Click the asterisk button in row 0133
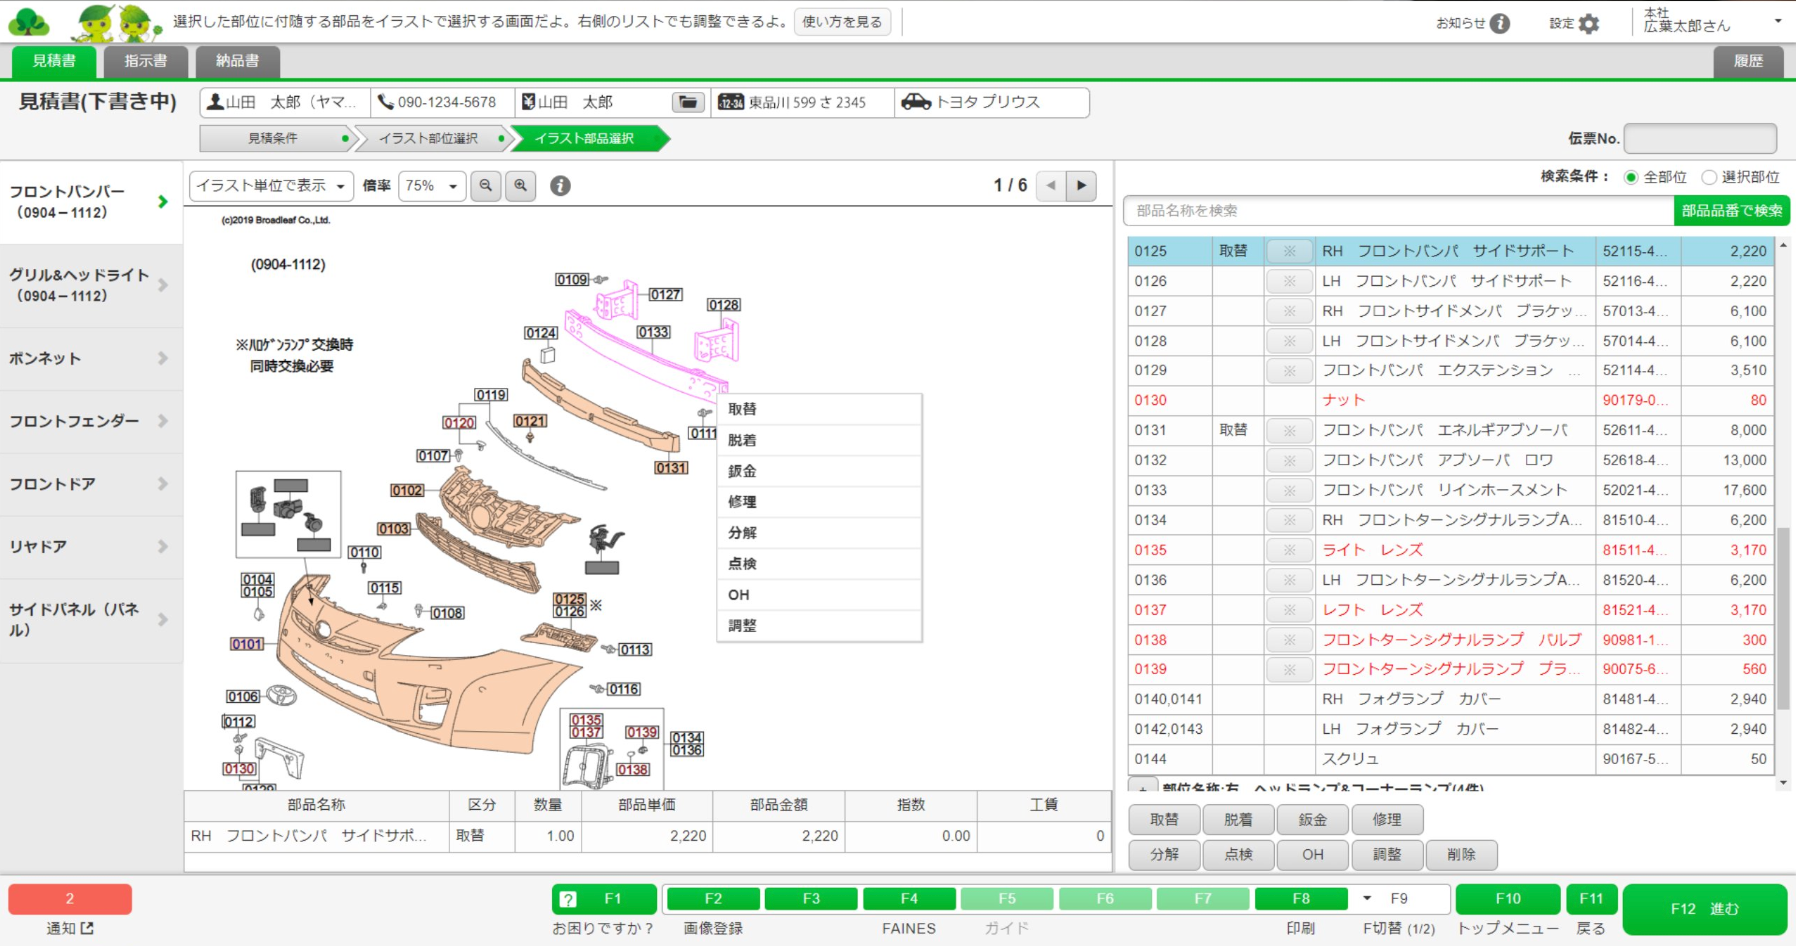 tap(1289, 490)
